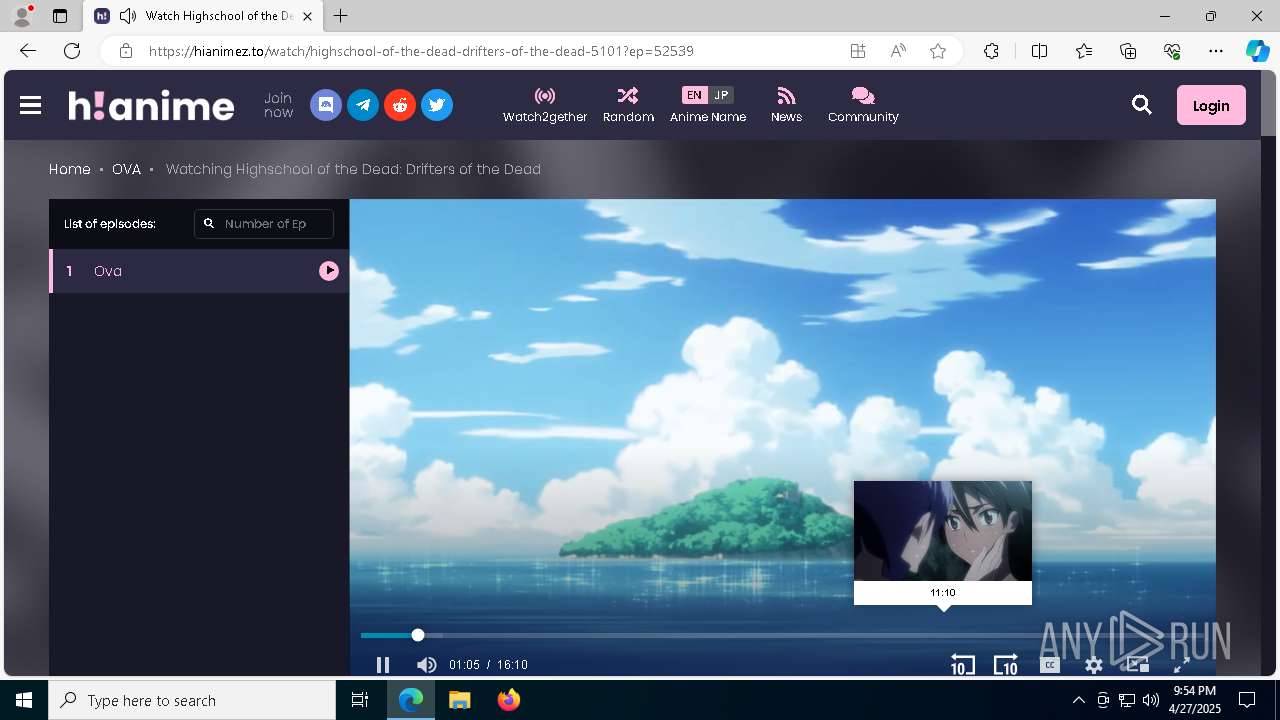The image size is (1280, 720).
Task: Enable picture-in-picture mode
Action: pos(1137,665)
